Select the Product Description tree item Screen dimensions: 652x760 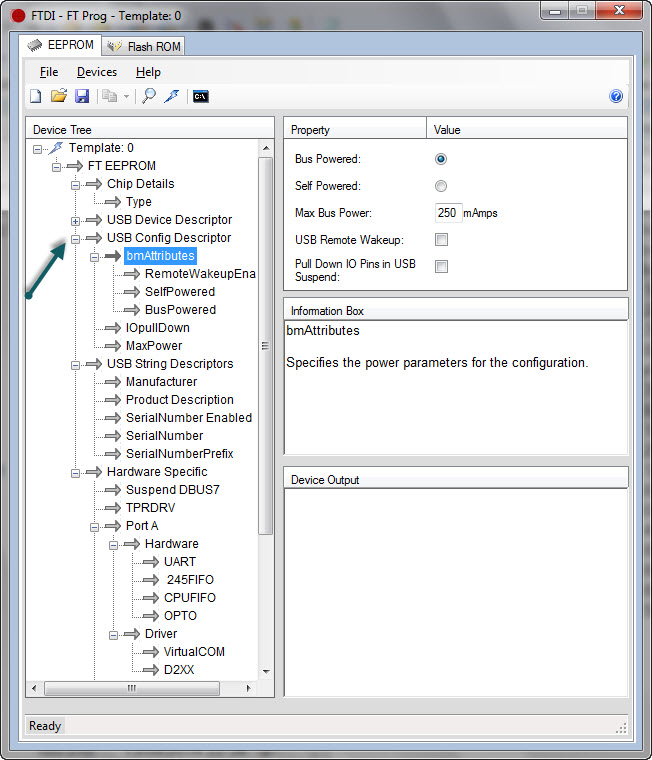(179, 400)
